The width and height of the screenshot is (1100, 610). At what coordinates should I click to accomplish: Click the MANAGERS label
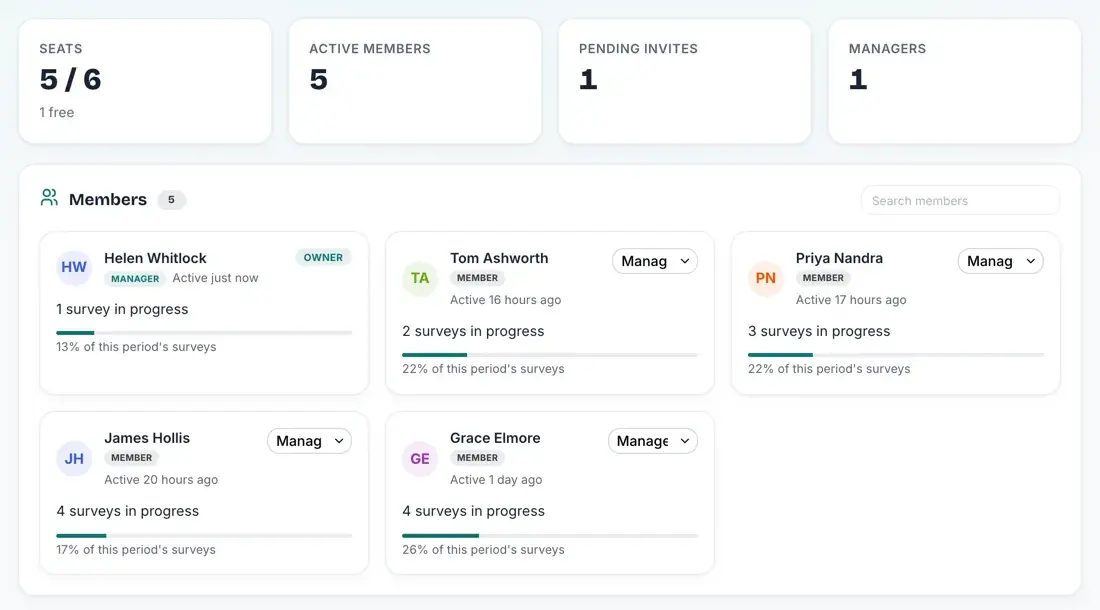[x=887, y=49]
